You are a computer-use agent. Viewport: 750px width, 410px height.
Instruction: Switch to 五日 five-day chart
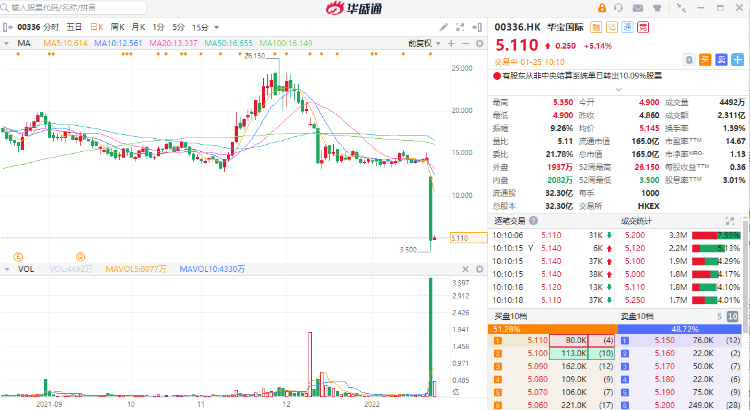[x=74, y=27]
